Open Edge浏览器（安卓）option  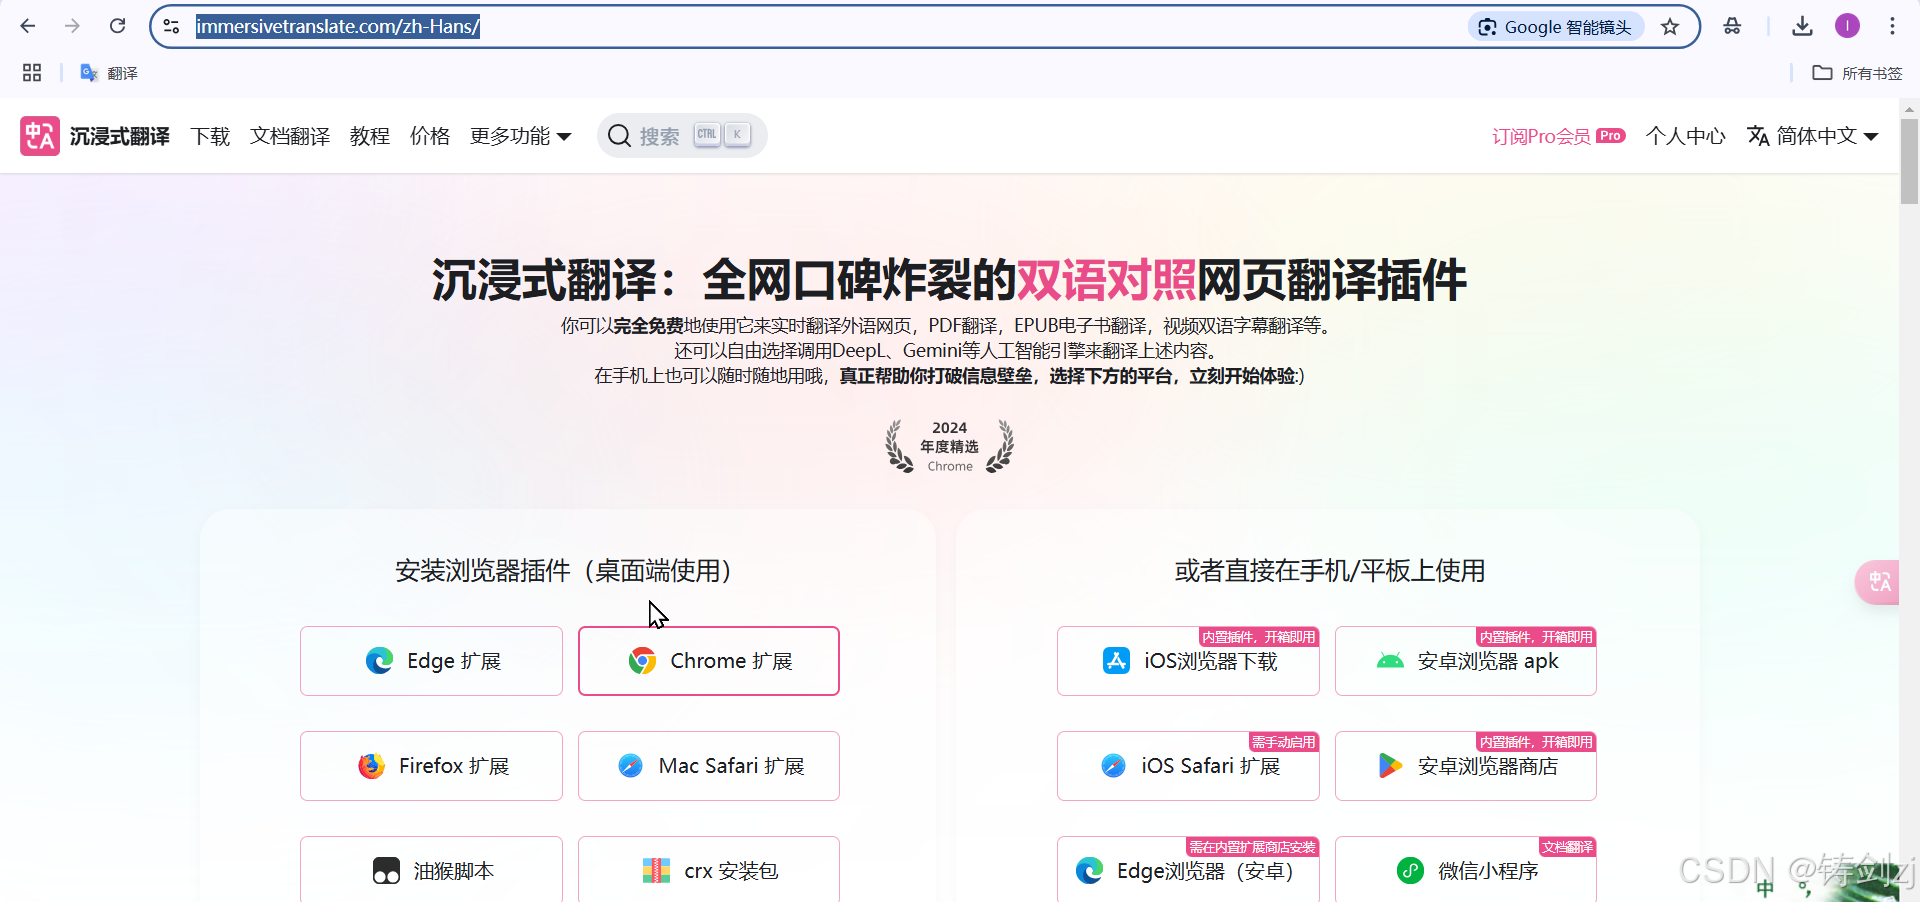1188,869
